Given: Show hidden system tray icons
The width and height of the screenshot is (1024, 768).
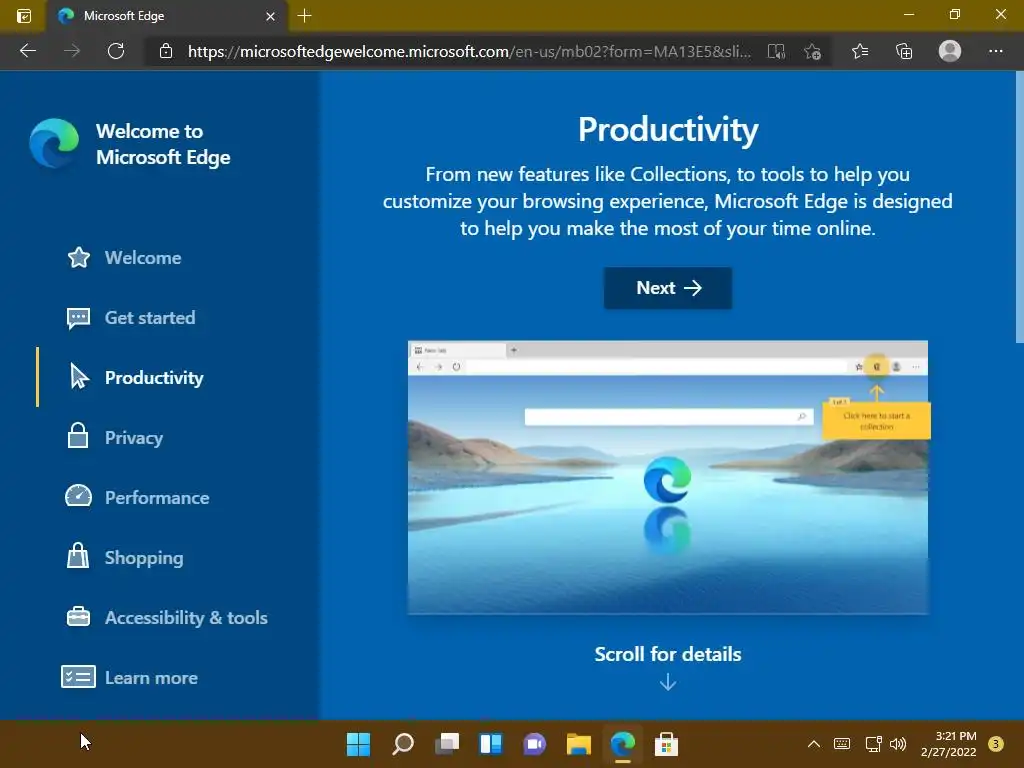Looking at the screenshot, I should click(814, 744).
